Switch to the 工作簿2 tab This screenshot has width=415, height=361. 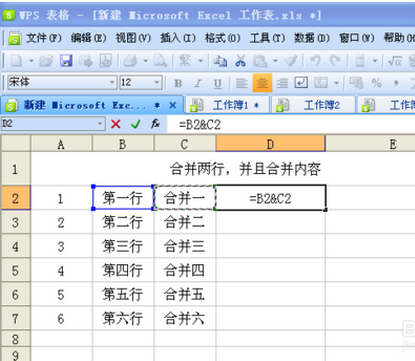coord(313,105)
